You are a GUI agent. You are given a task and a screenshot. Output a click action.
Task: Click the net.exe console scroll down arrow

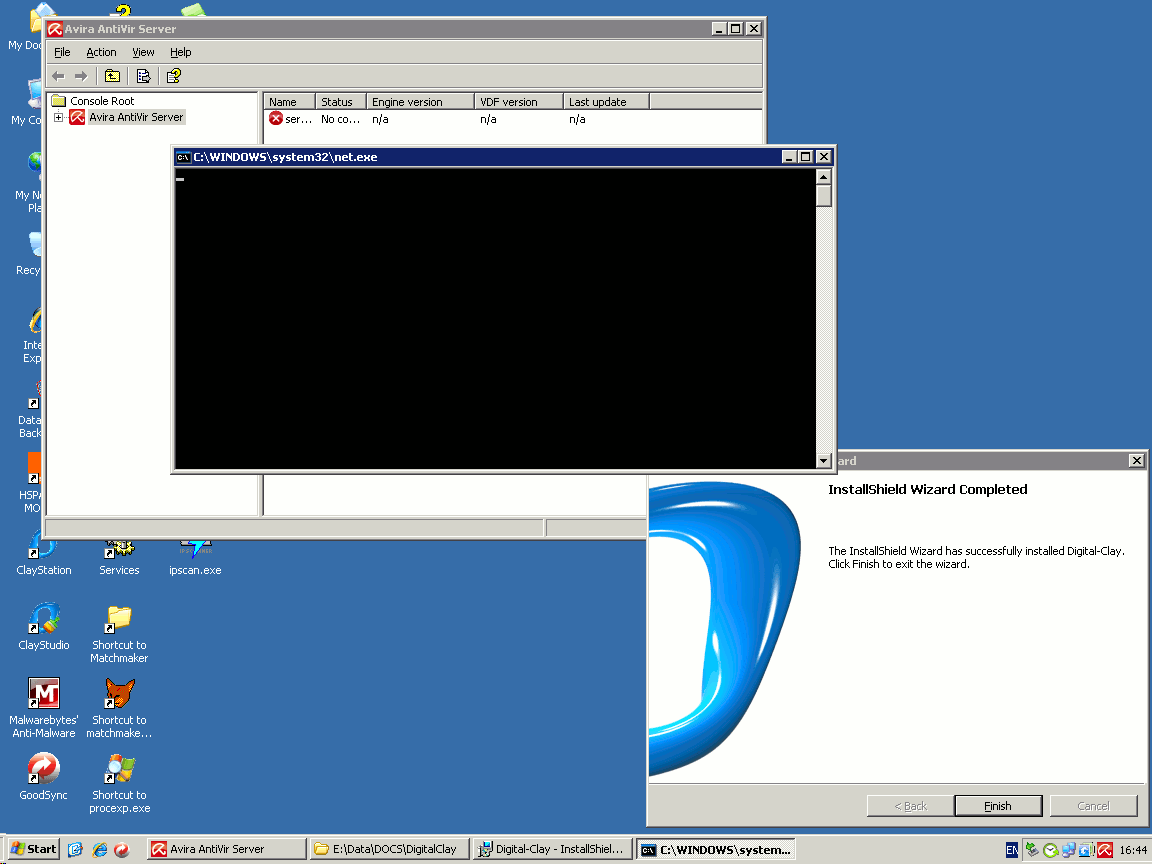pyautogui.click(x=824, y=461)
